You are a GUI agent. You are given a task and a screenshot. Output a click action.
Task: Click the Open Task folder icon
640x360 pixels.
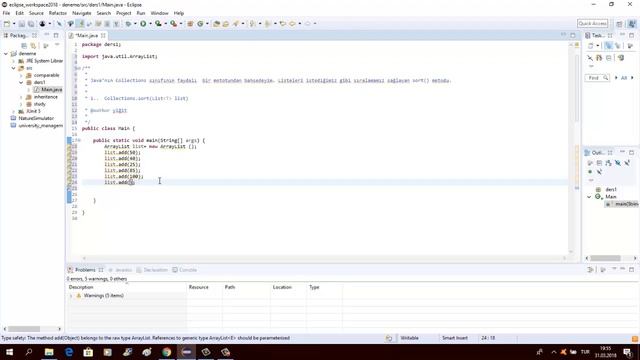[226, 24]
